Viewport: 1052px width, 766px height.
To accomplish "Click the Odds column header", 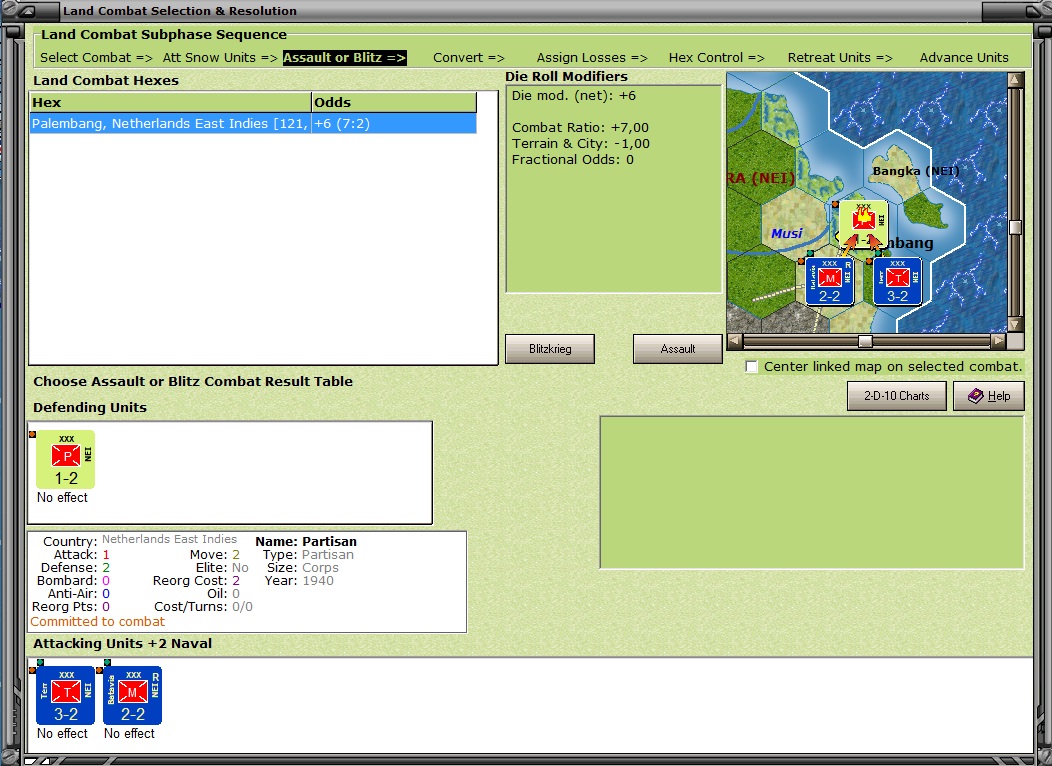I will pos(394,103).
